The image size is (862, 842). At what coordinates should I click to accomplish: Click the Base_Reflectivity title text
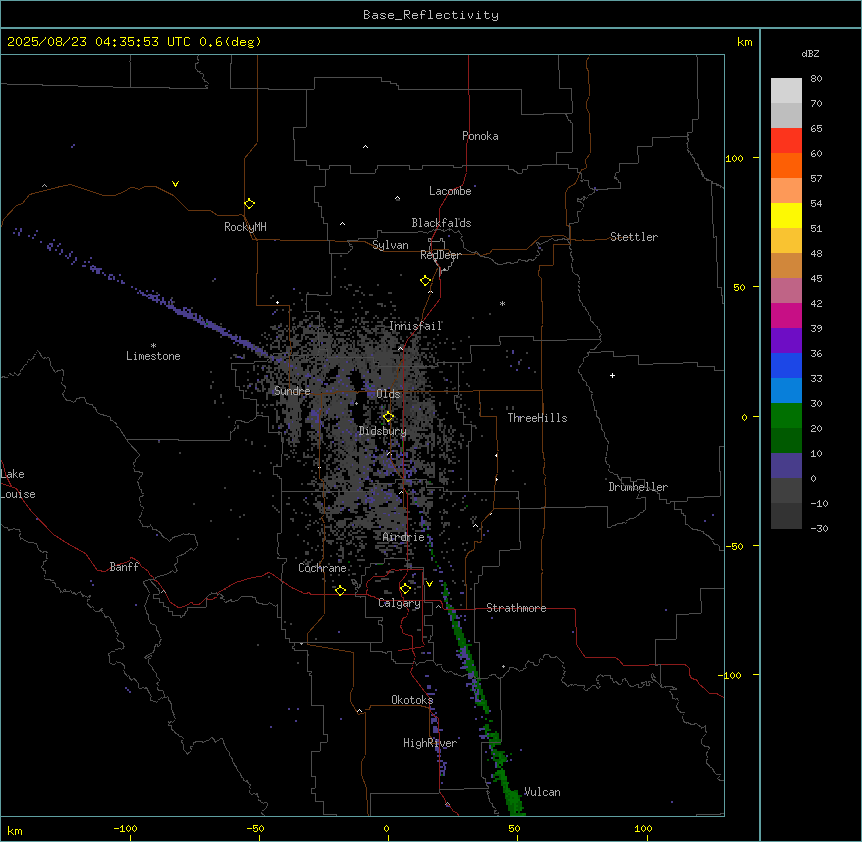coord(431,15)
